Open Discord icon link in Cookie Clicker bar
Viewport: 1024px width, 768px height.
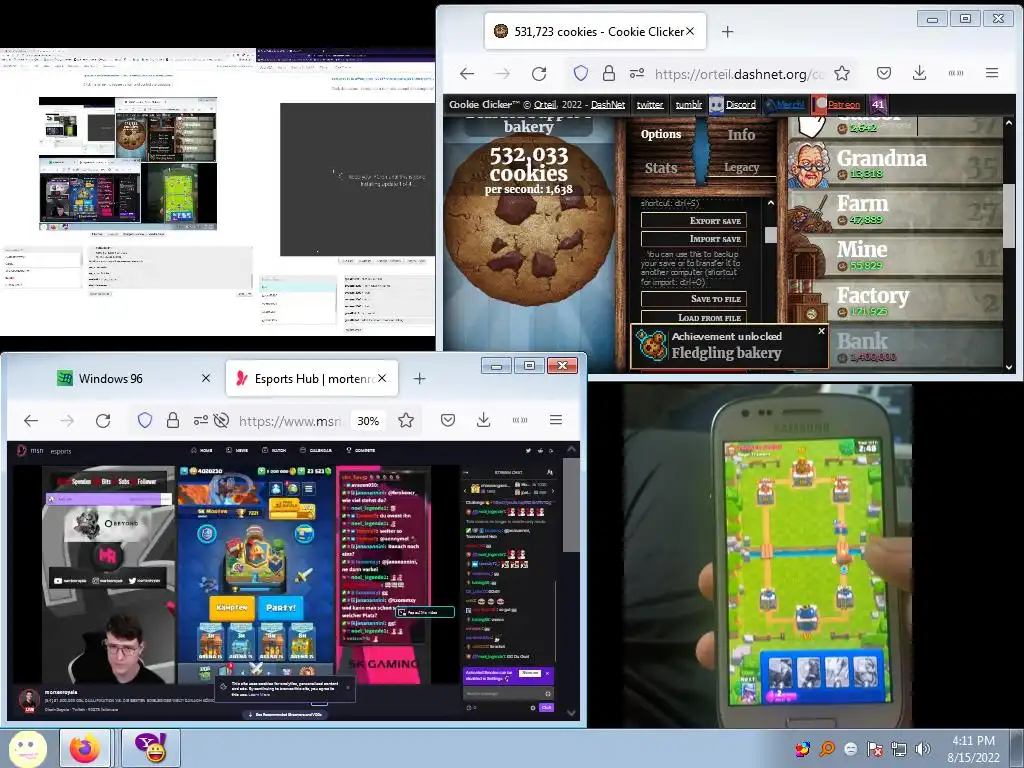click(x=717, y=104)
